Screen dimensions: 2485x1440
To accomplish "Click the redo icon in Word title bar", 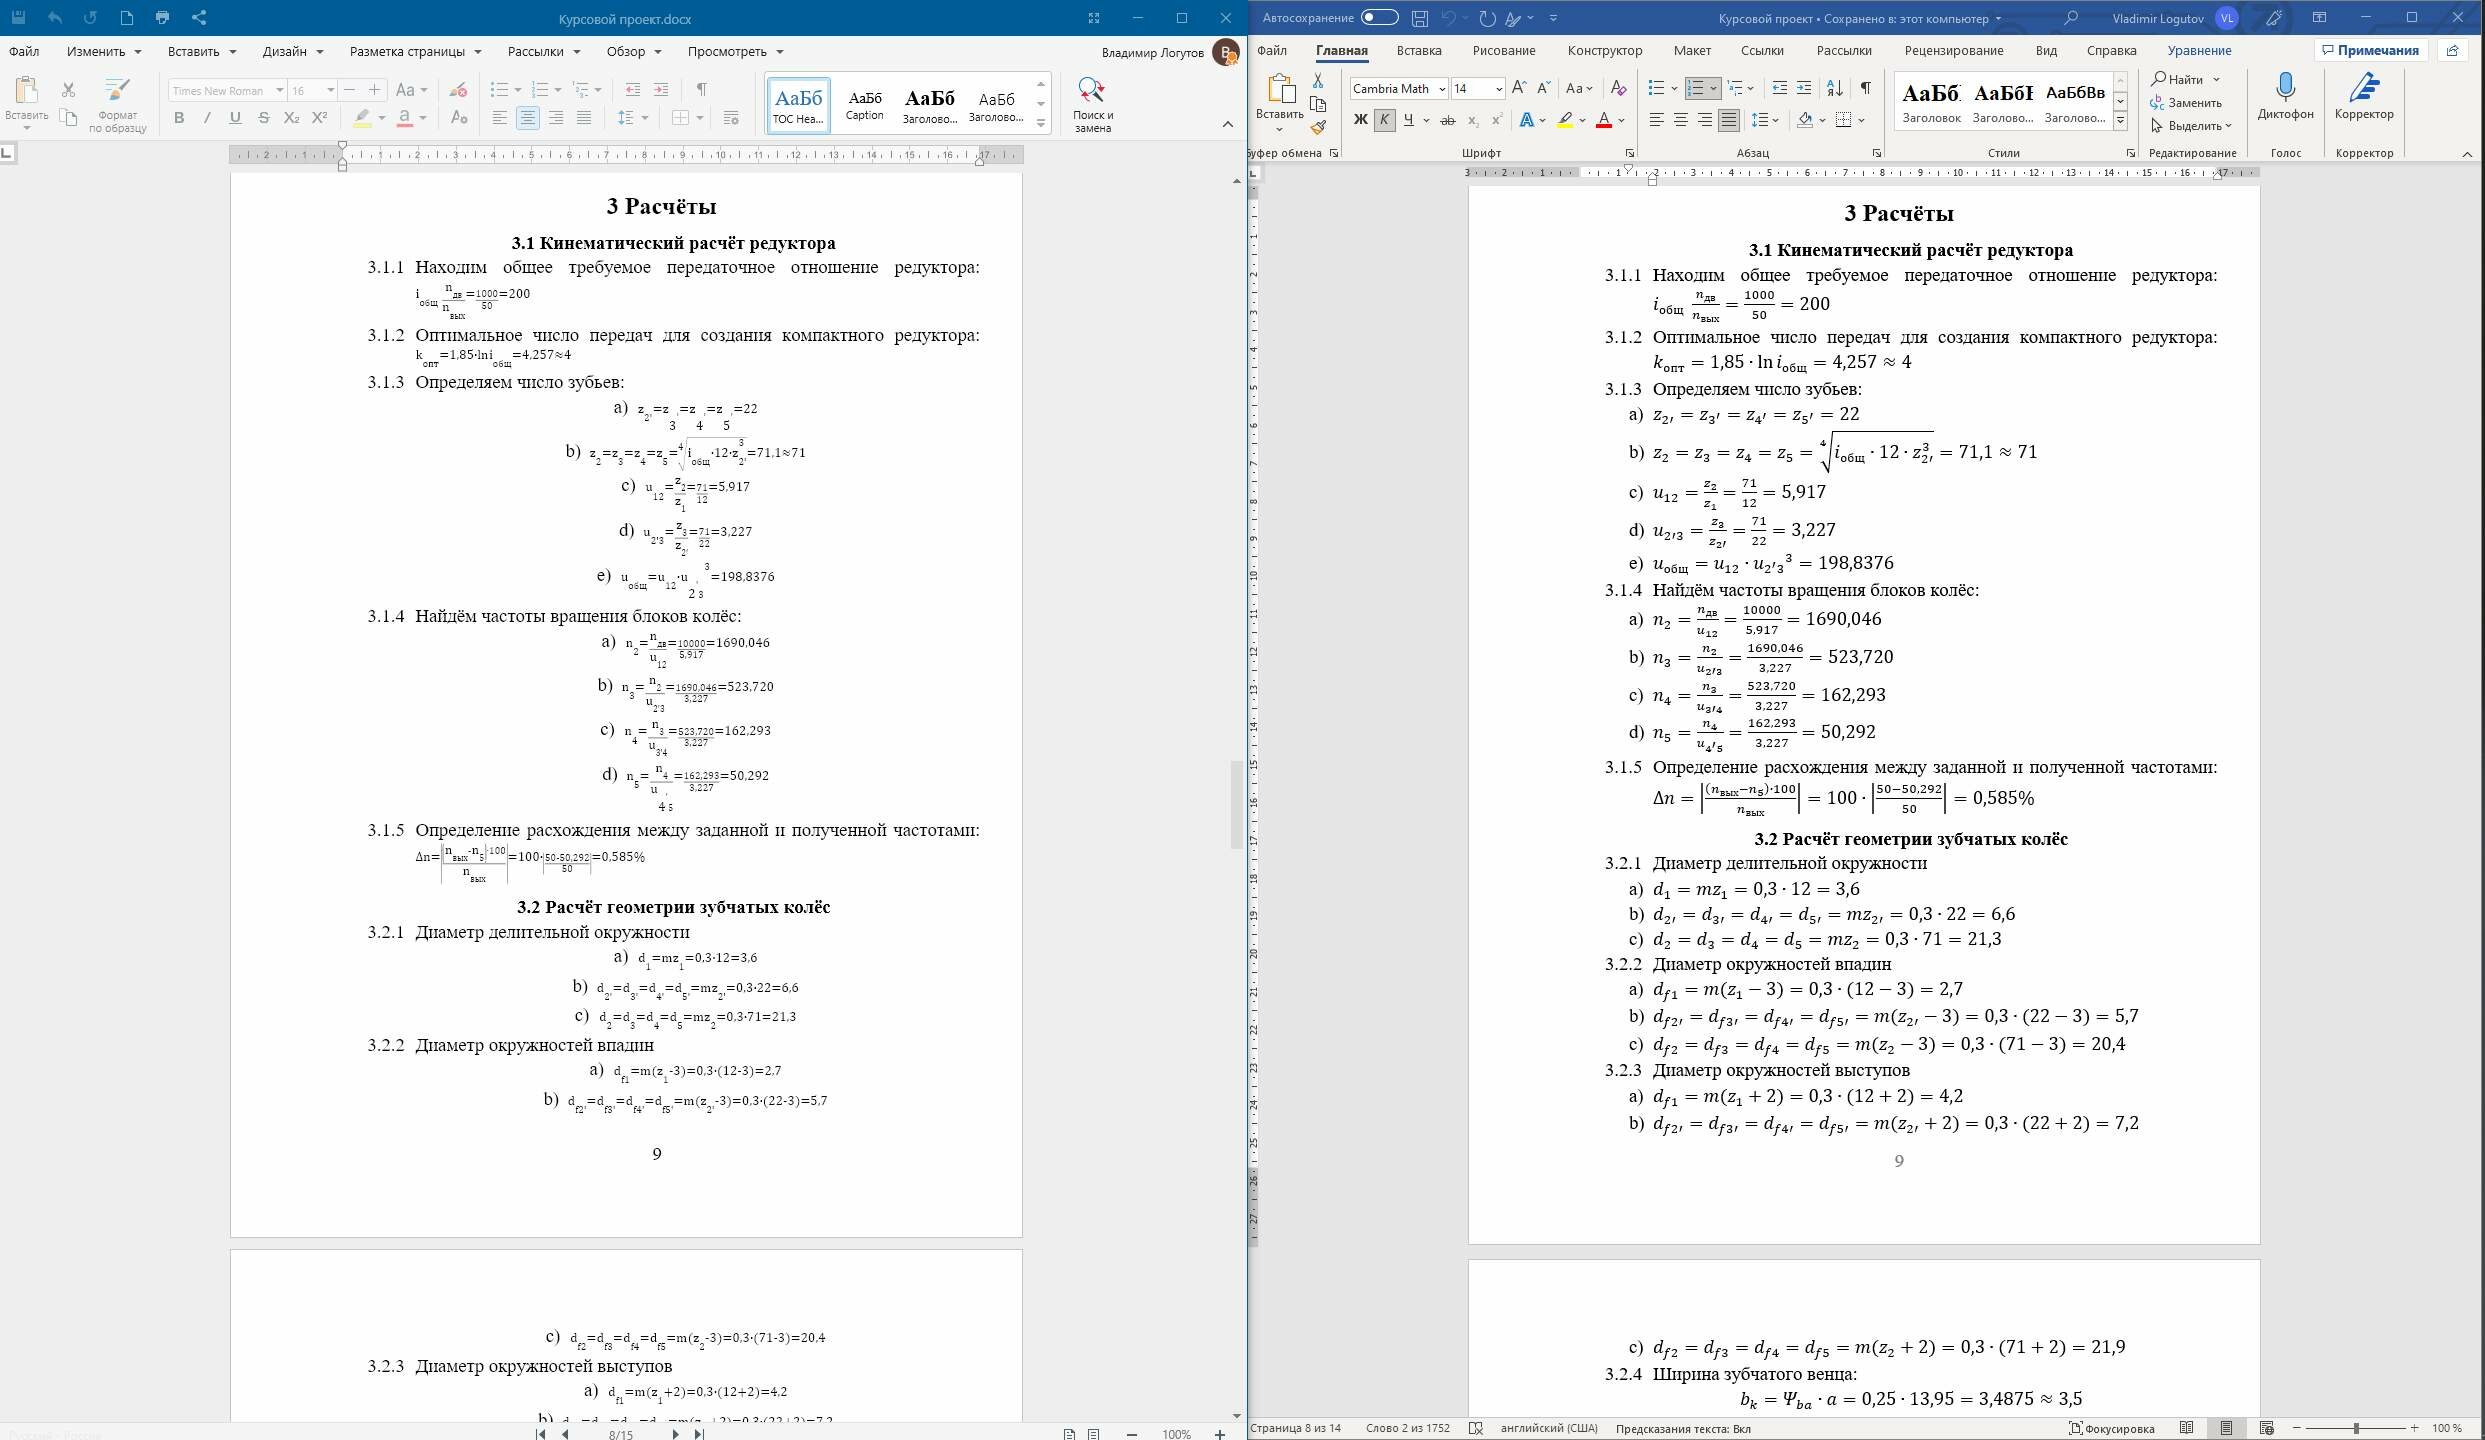I will [x=1487, y=18].
